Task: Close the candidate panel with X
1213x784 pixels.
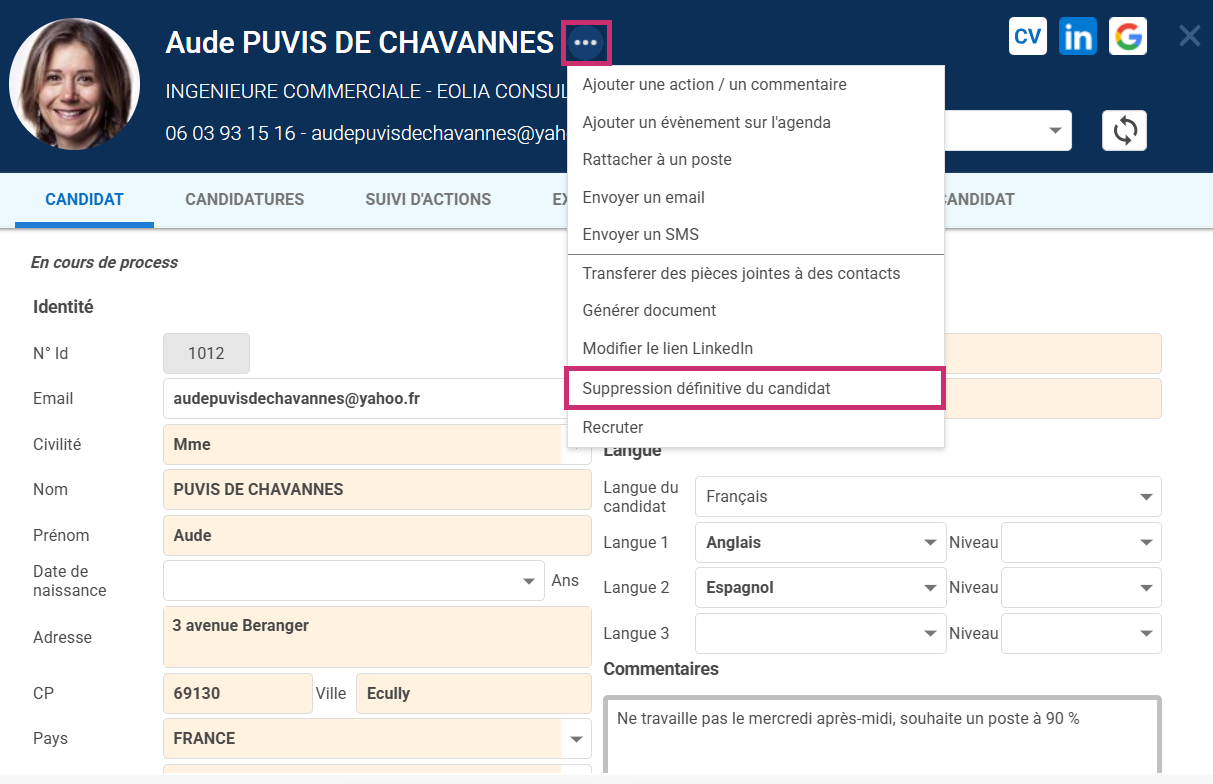Action: click(x=1189, y=37)
